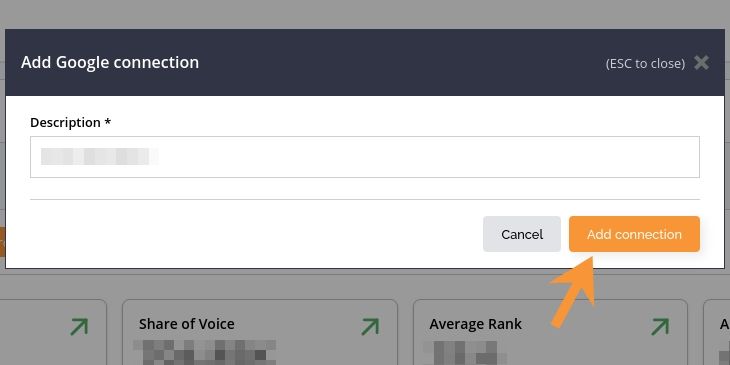Click the Add Google connection dialog title
The height and width of the screenshot is (365, 730).
tap(110, 62)
